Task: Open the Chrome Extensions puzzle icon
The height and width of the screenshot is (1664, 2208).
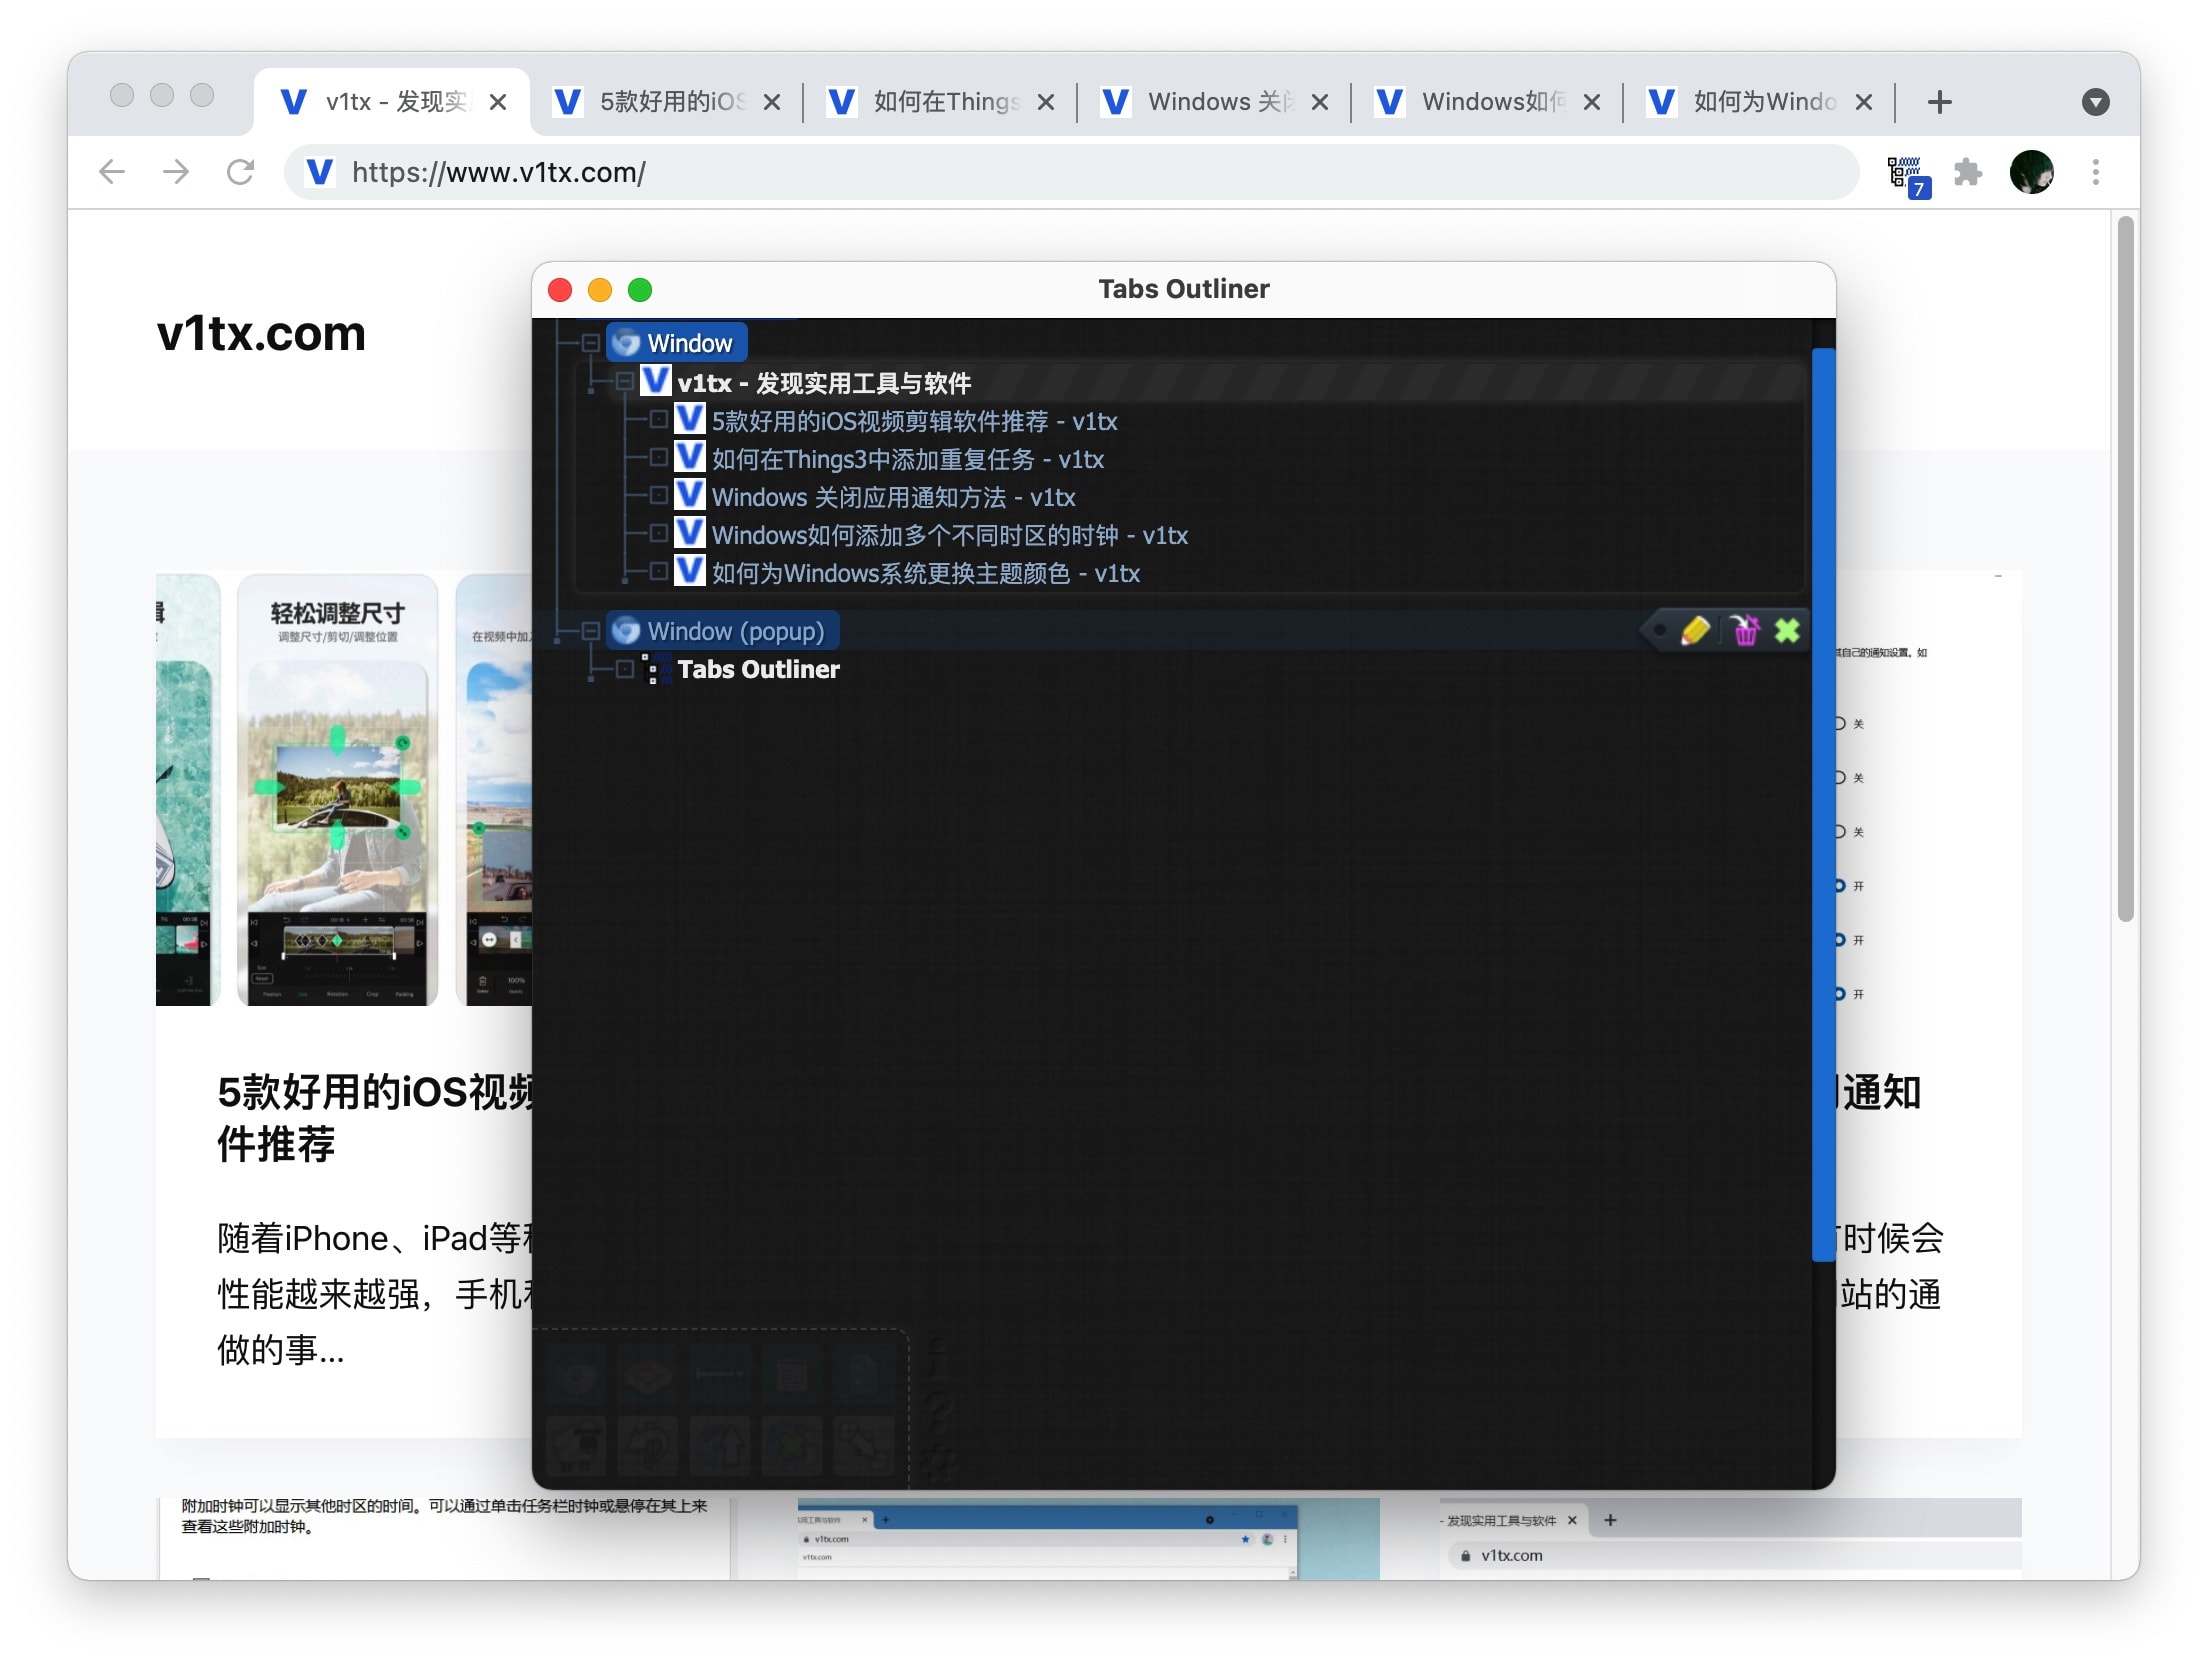Action: pyautogui.click(x=1967, y=173)
